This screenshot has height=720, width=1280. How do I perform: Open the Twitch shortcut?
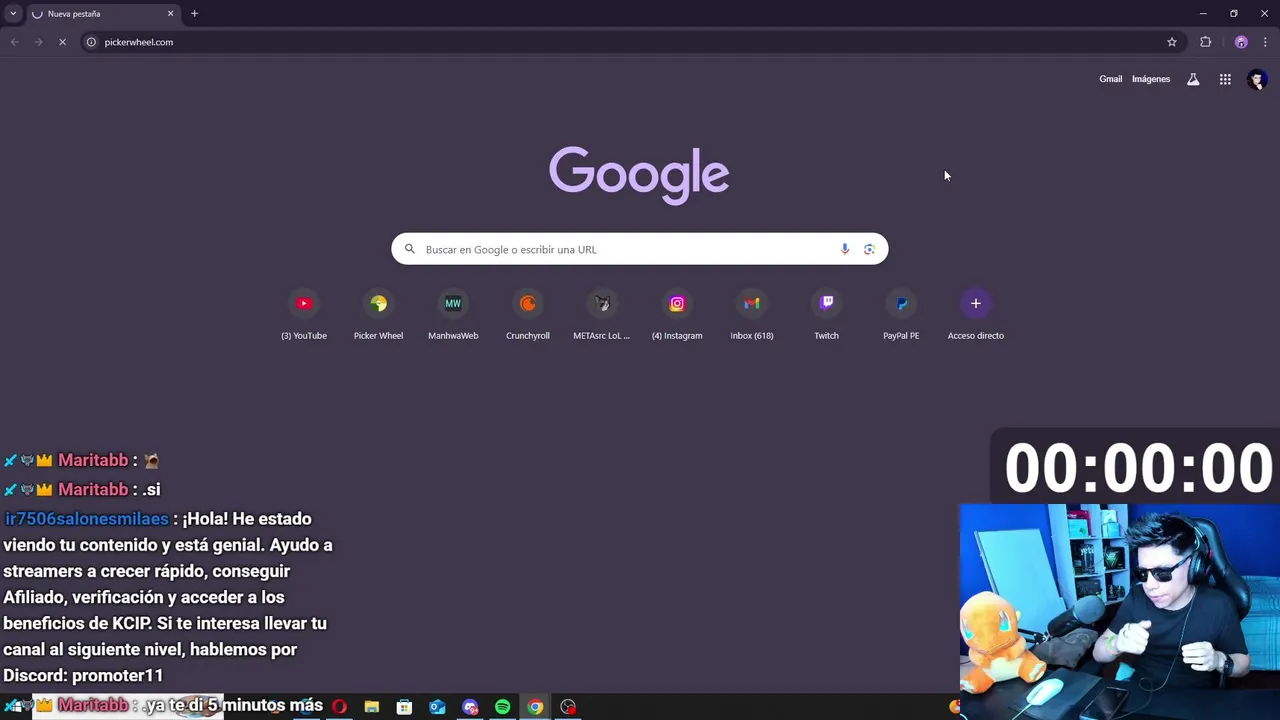826,314
